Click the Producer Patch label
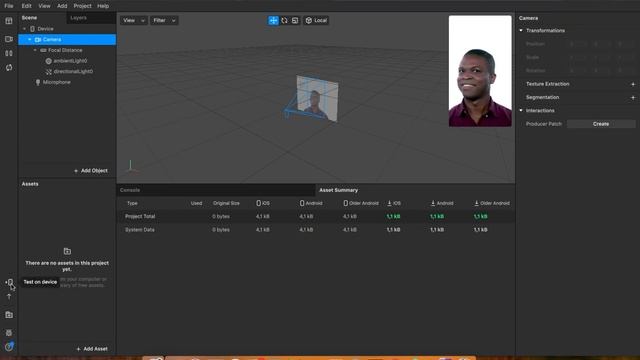The image size is (640, 360). 544,124
